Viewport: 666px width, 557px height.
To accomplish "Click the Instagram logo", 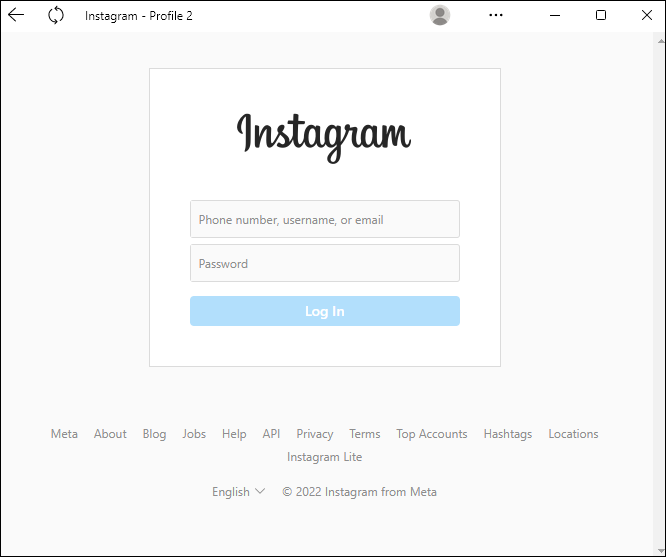I will click(324, 137).
